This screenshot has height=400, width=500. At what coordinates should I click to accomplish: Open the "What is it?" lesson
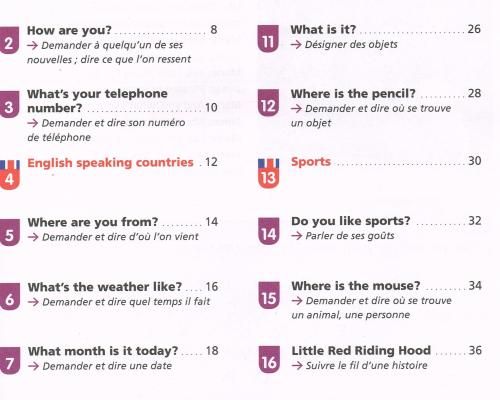323,29
